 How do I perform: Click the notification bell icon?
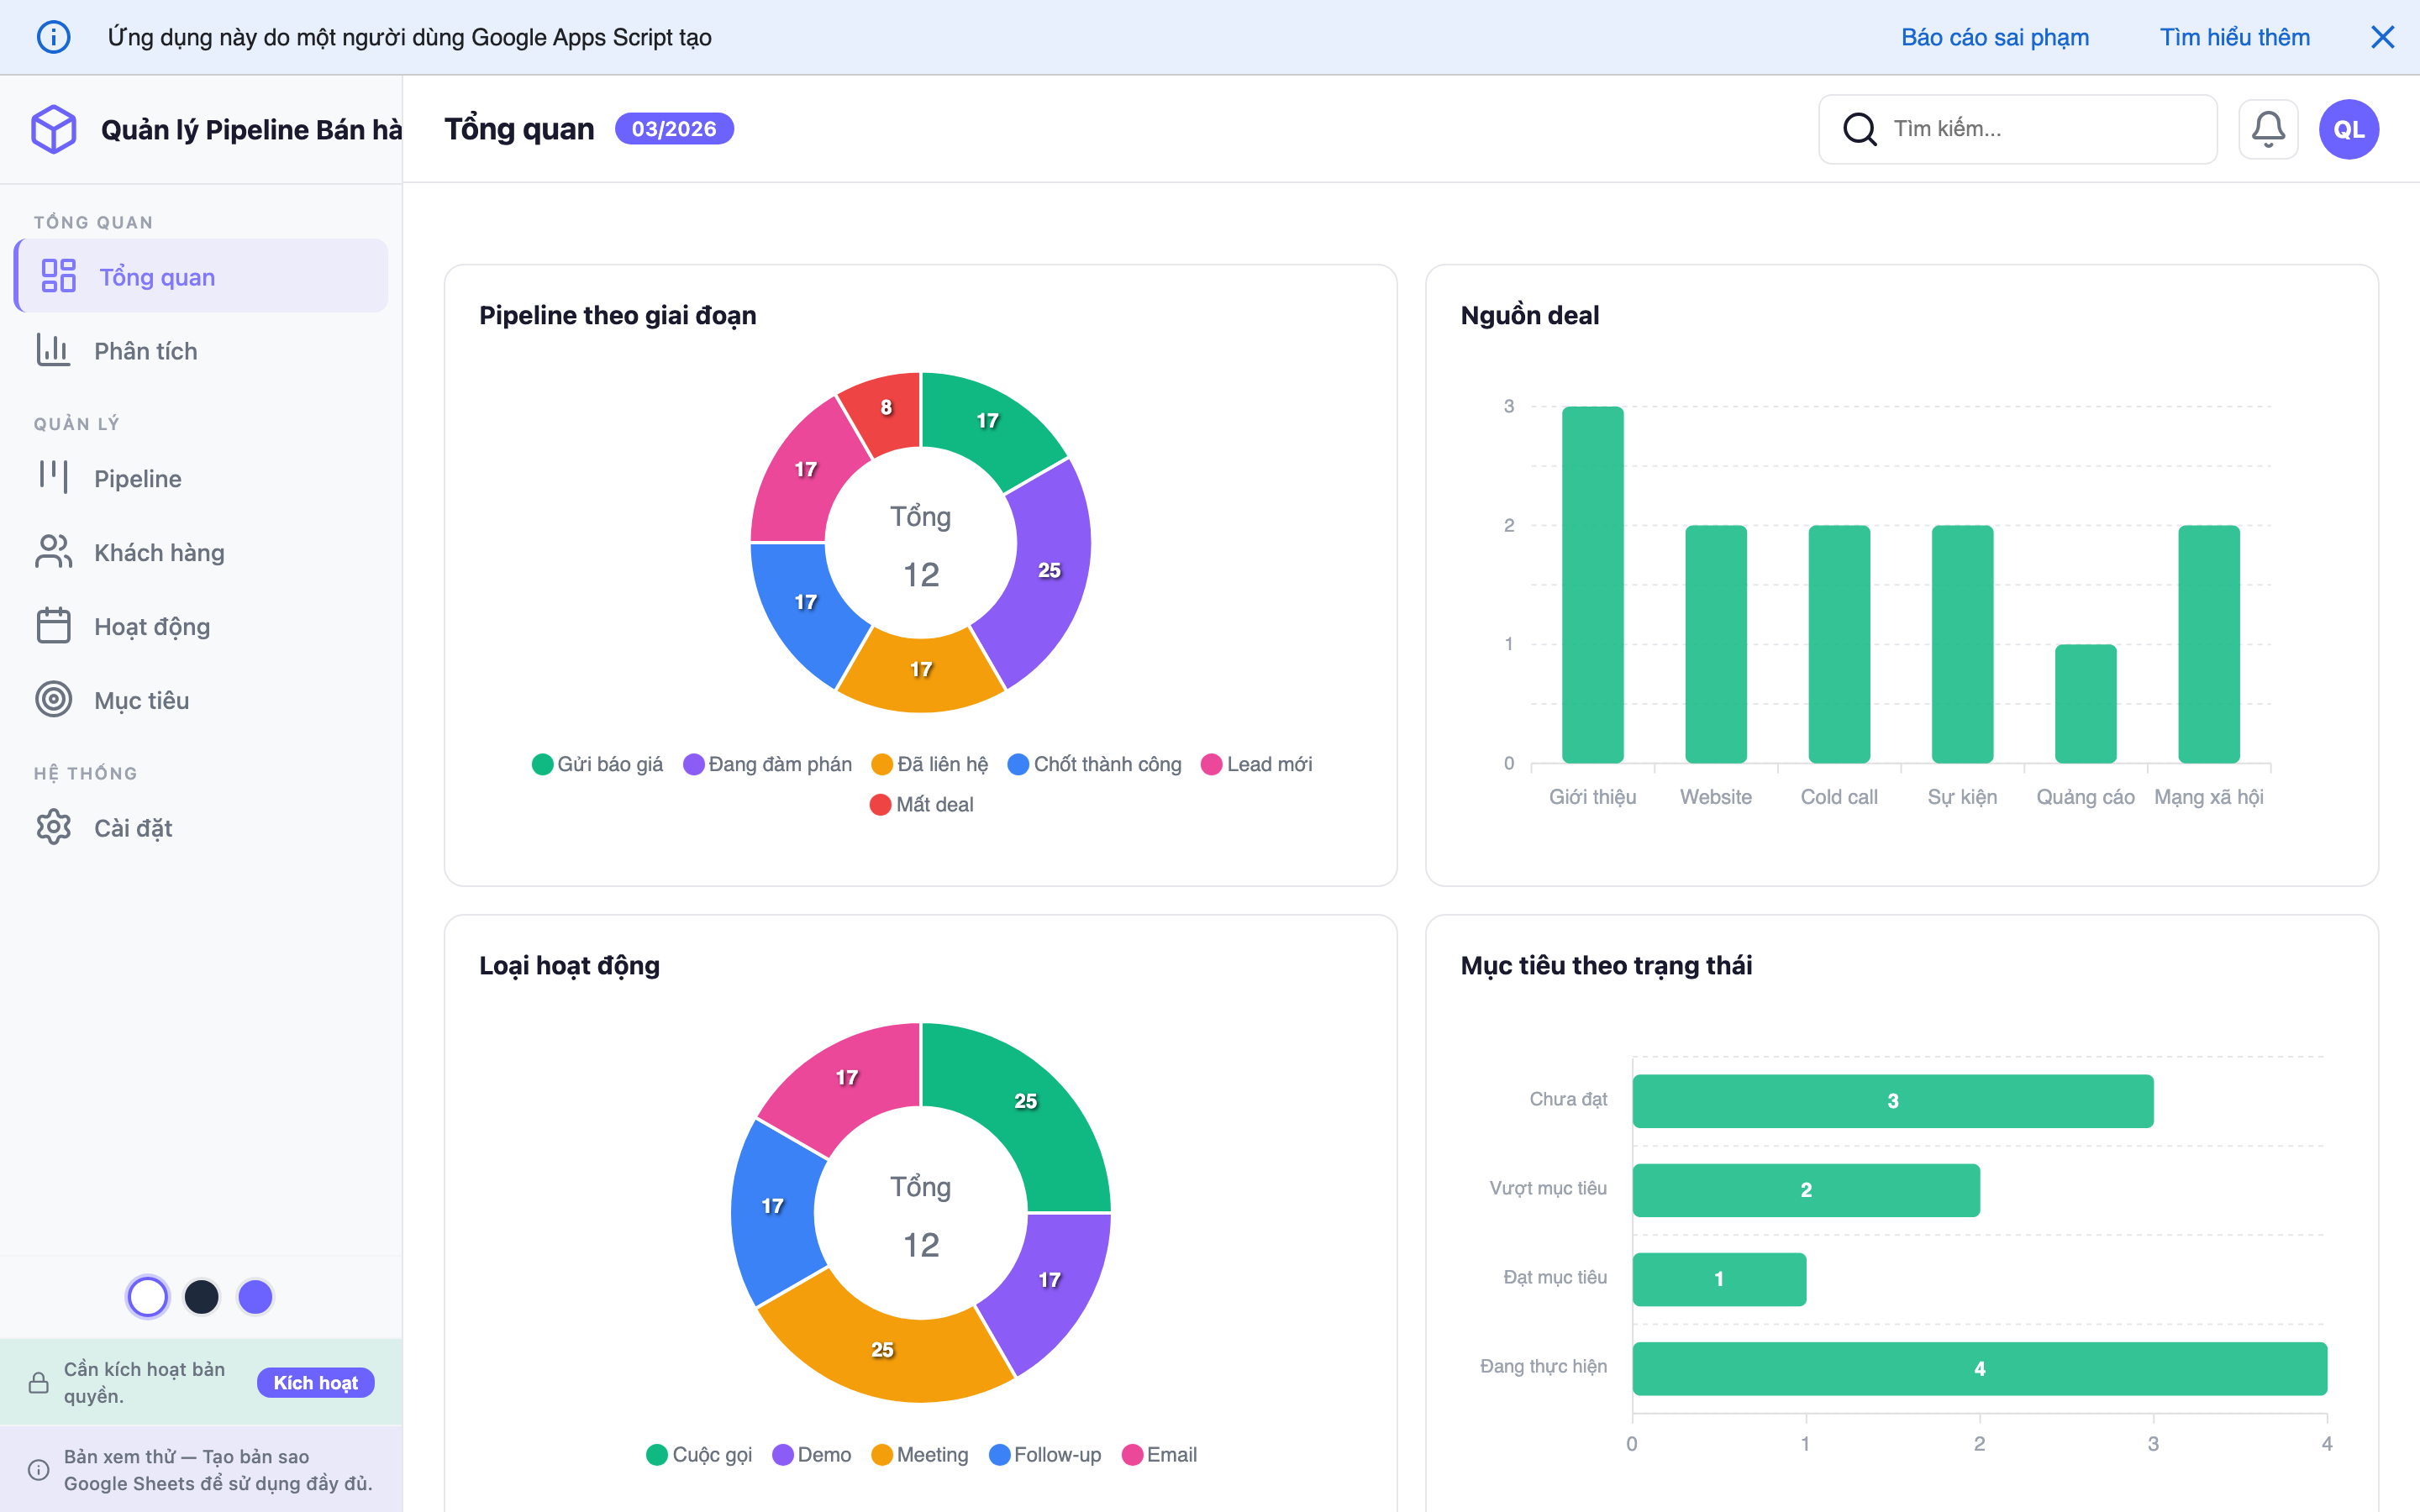(x=2267, y=129)
